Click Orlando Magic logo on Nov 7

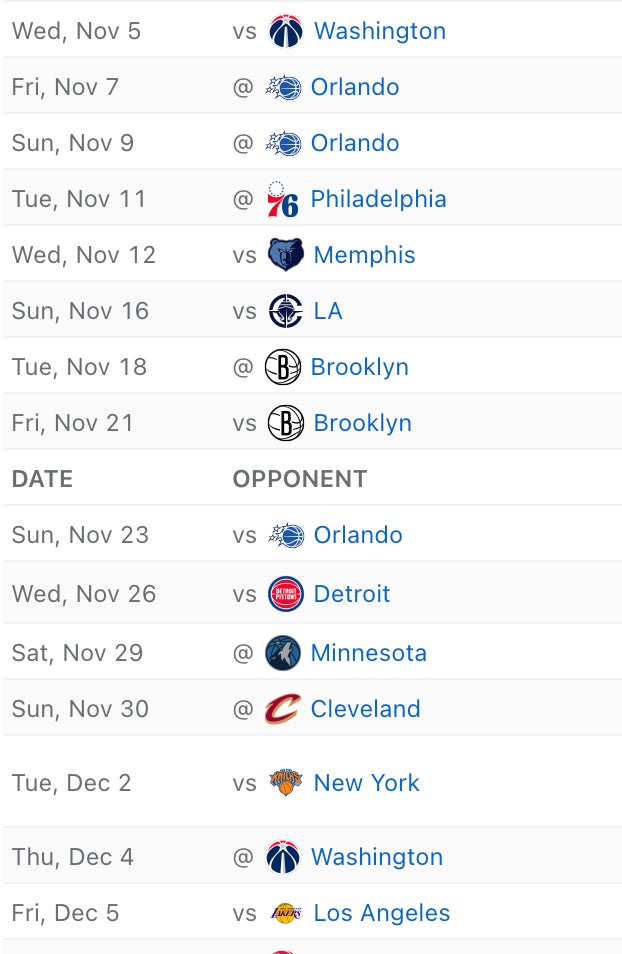283,87
